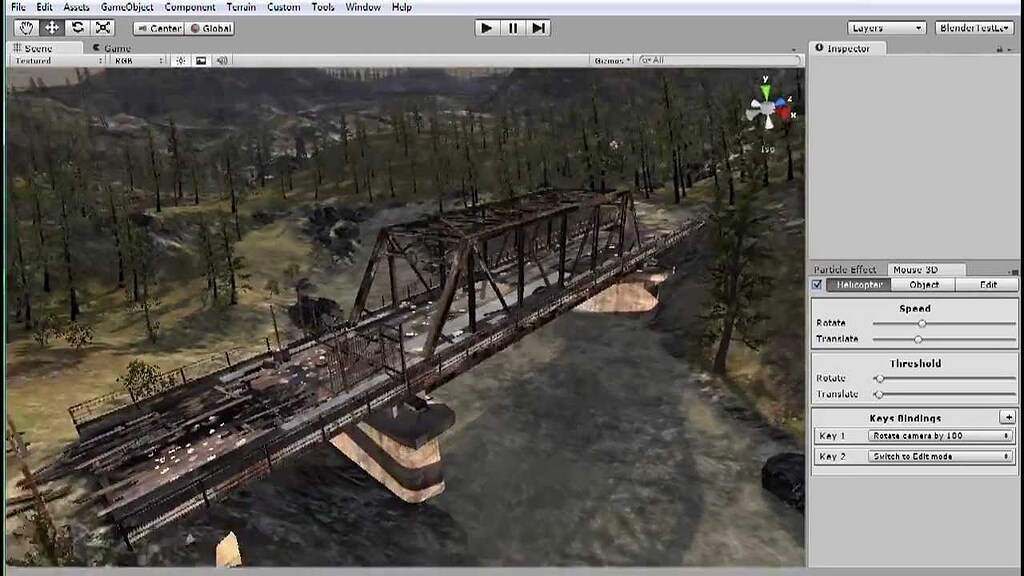Add a new key binding with plus
This screenshot has width=1024, height=576.
1009,418
